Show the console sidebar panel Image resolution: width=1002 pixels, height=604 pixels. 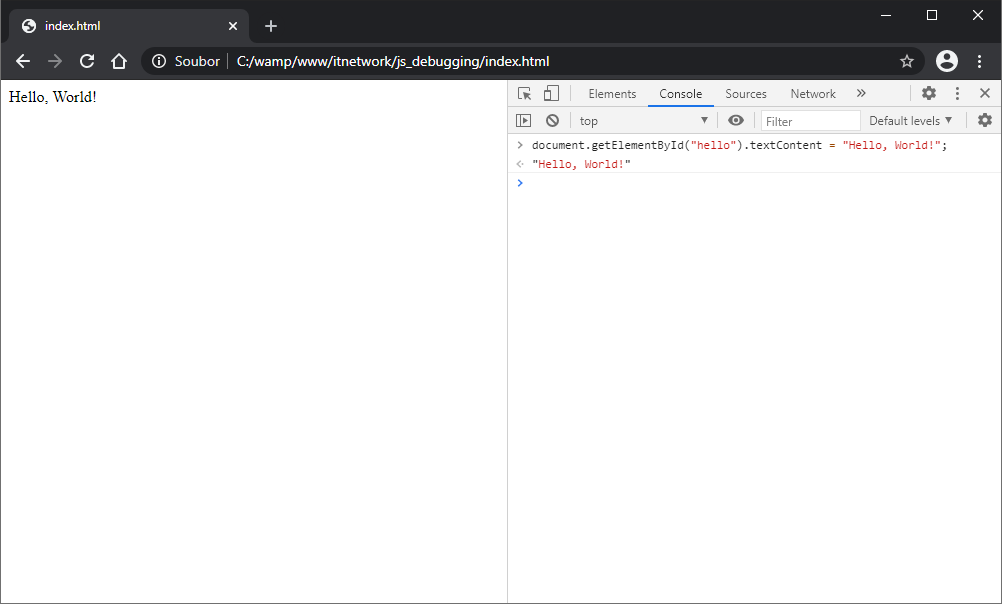pyautogui.click(x=523, y=121)
